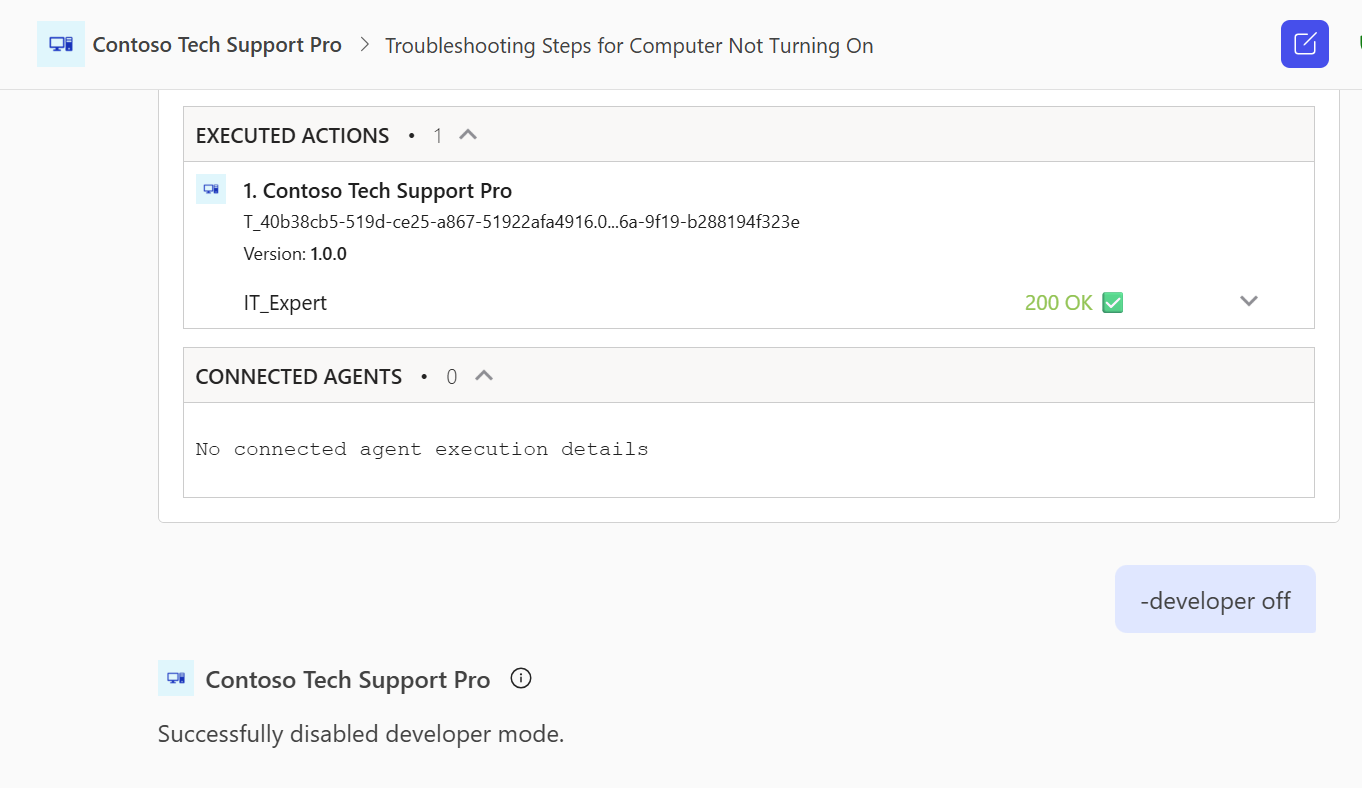Click the IT_Expert function name
This screenshot has height=788, width=1362.
click(x=285, y=303)
